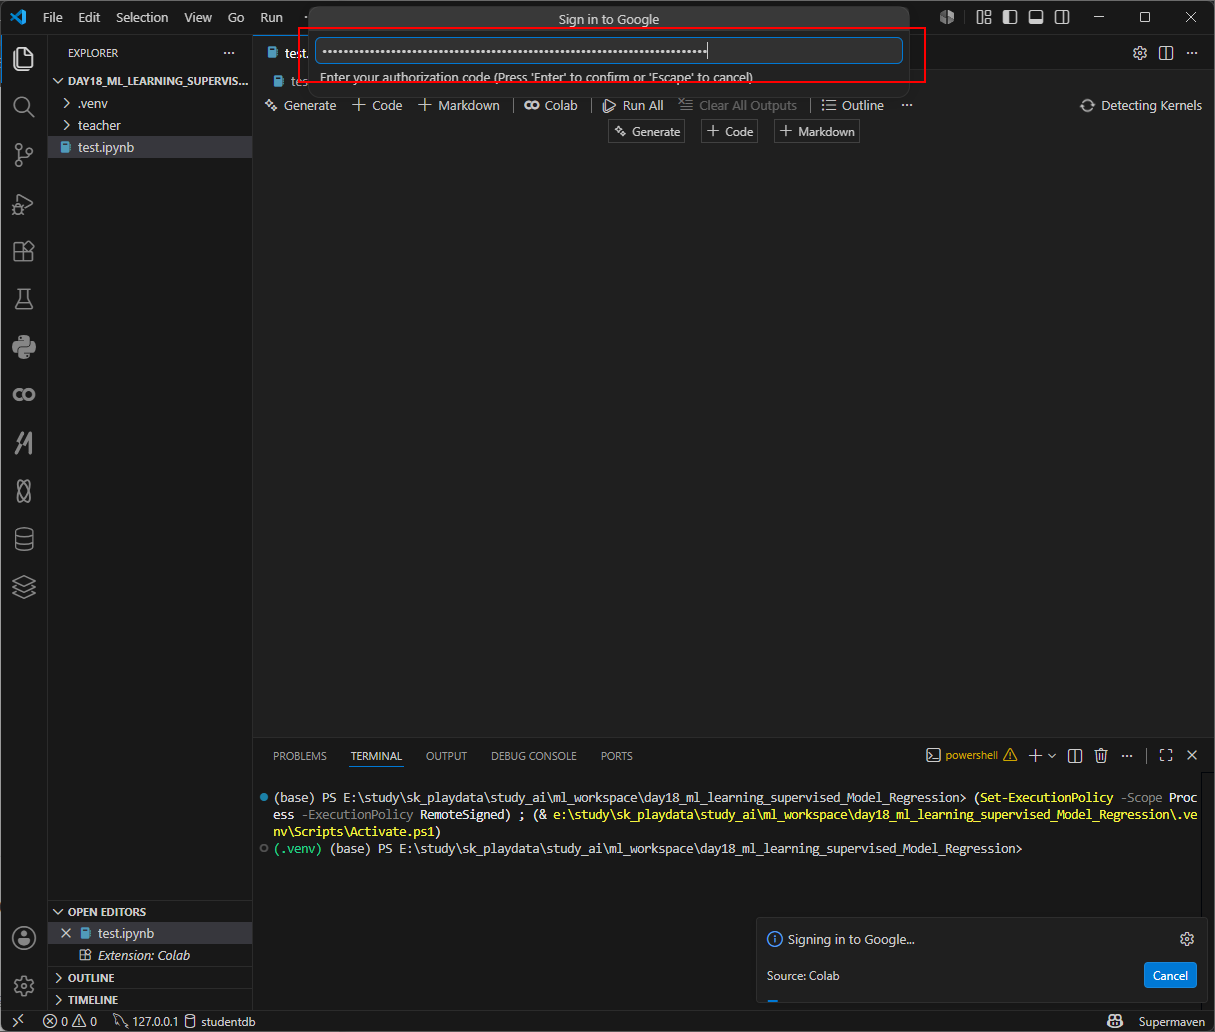Open the Source Control view
Image resolution: width=1215 pixels, height=1032 pixels.
point(24,154)
